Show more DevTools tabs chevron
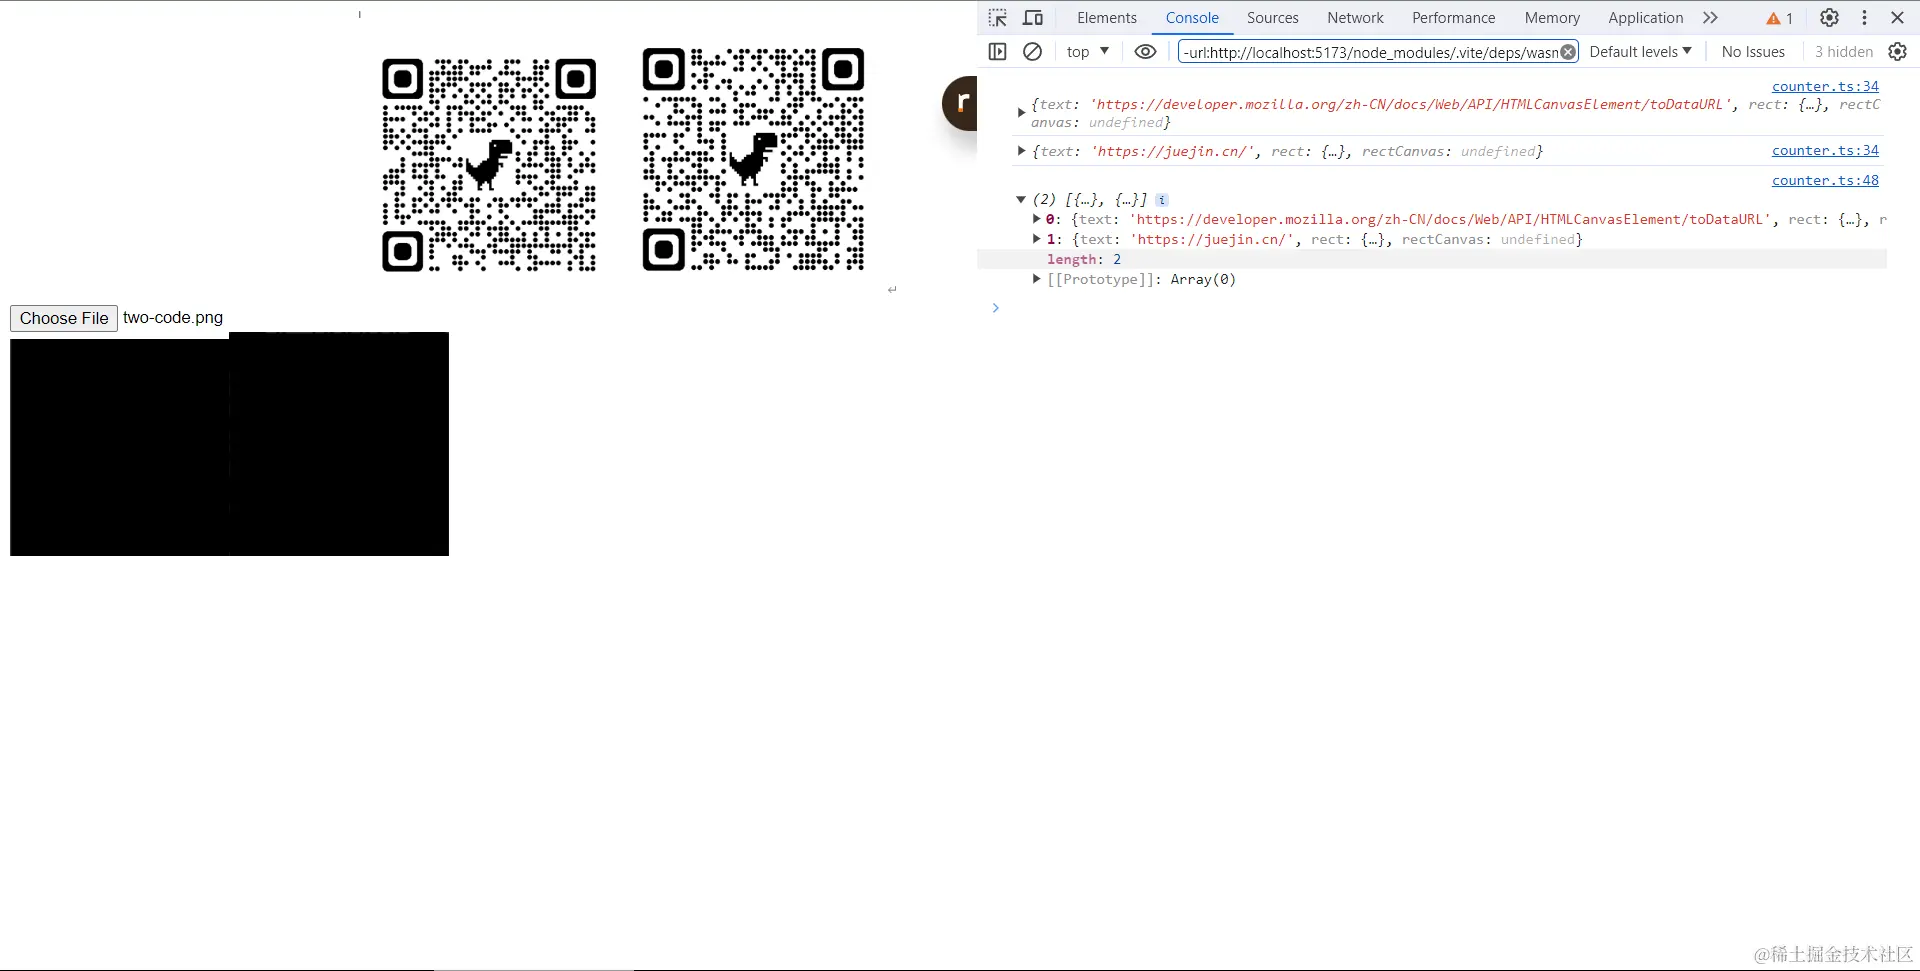This screenshot has width=1920, height=971. coord(1710,18)
